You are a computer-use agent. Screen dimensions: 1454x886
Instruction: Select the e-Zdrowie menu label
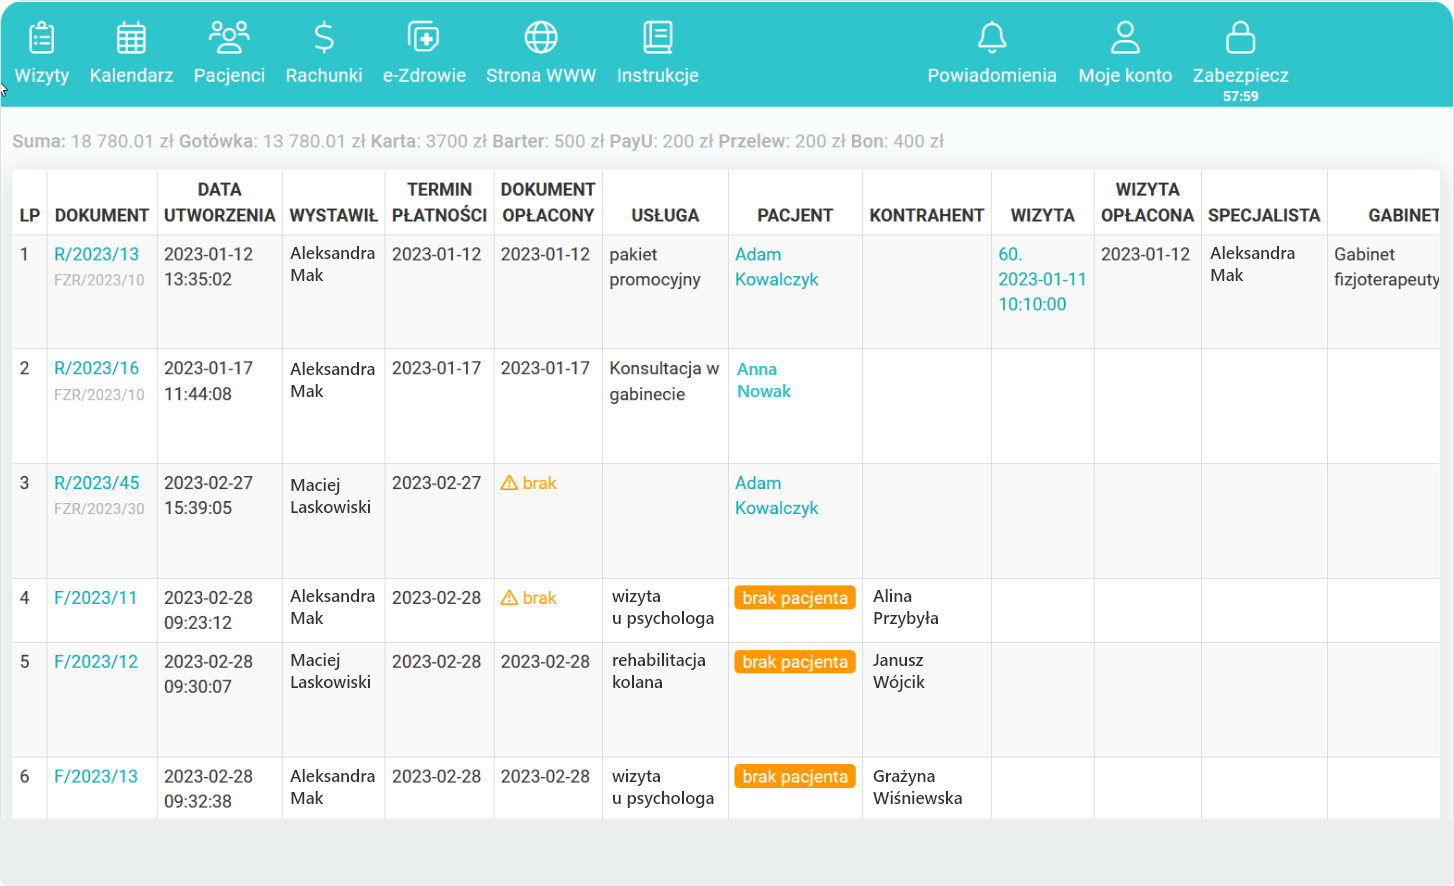(x=424, y=76)
